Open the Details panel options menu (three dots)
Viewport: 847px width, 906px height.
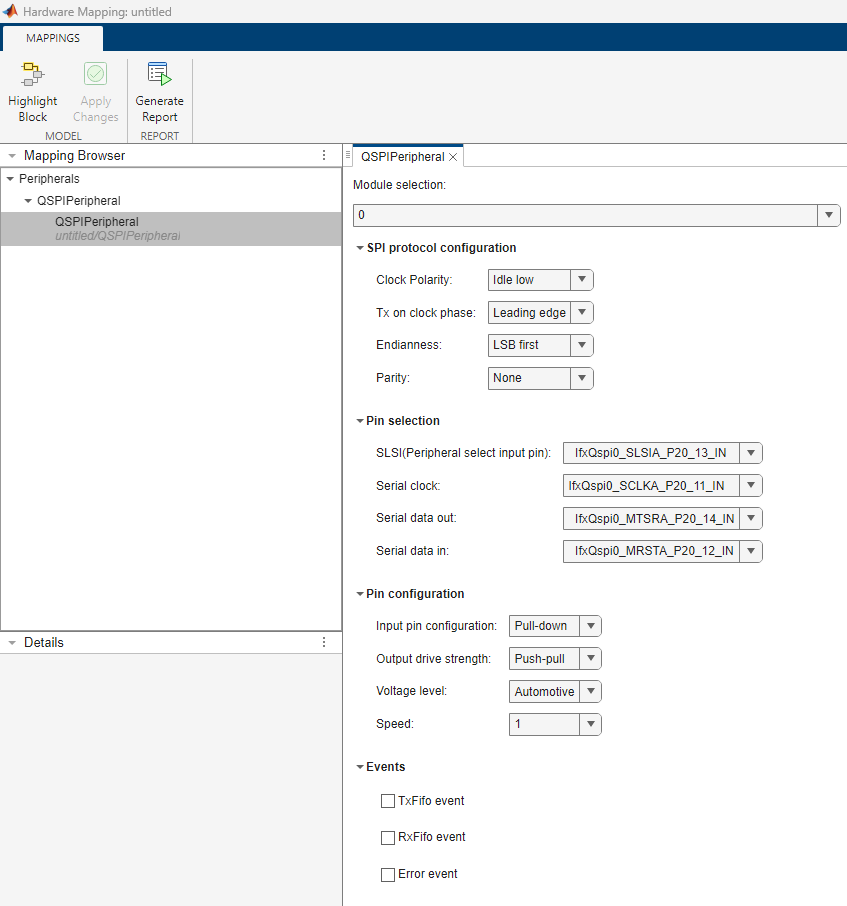tap(323, 642)
